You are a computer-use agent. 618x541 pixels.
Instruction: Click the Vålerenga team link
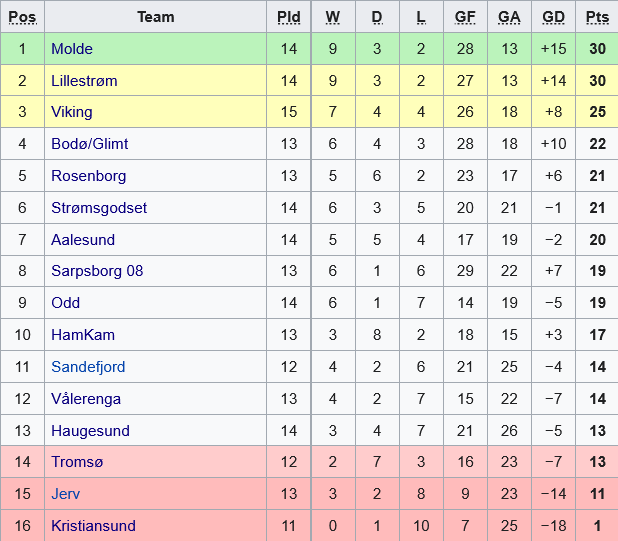coord(86,399)
